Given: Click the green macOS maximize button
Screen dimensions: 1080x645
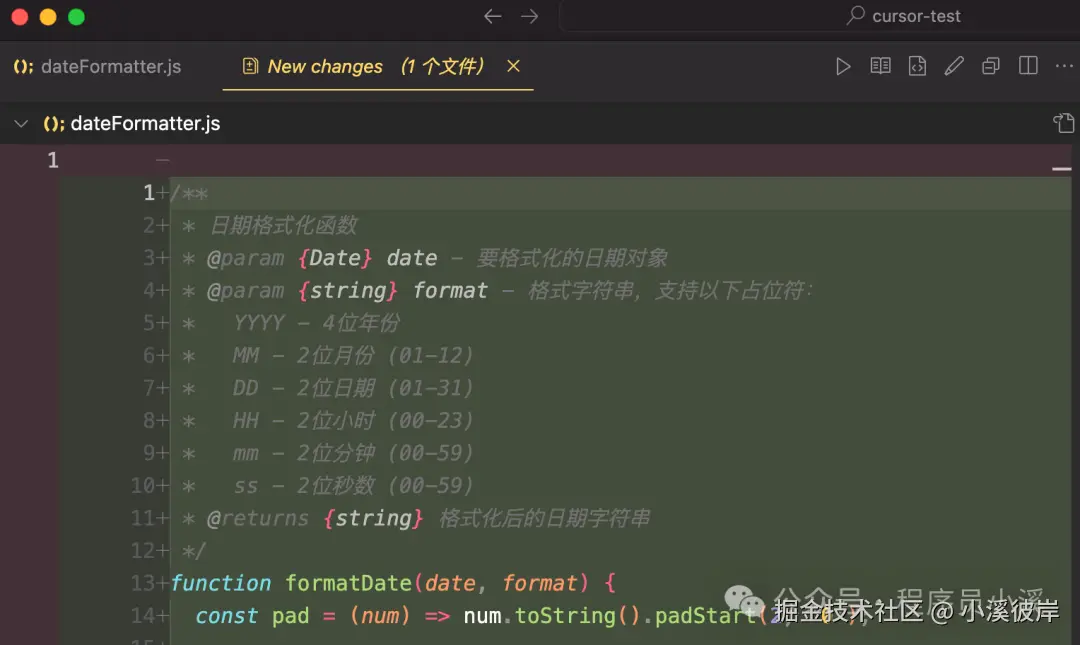Looking at the screenshot, I should [76, 17].
